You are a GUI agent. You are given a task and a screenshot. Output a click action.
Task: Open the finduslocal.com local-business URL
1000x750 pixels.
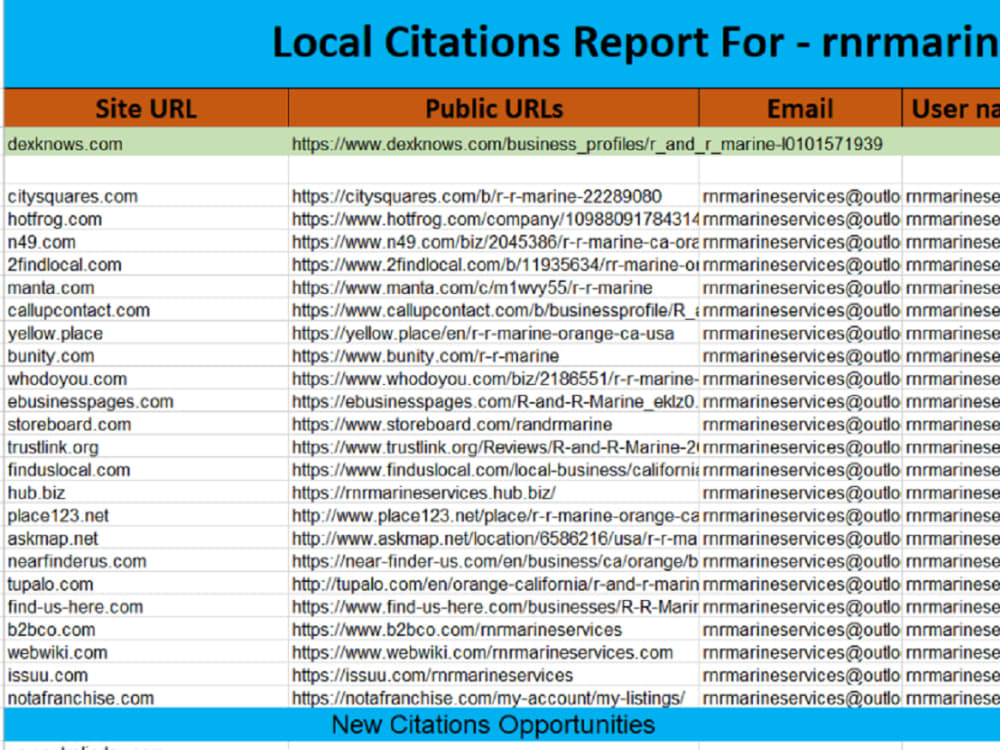click(x=494, y=470)
